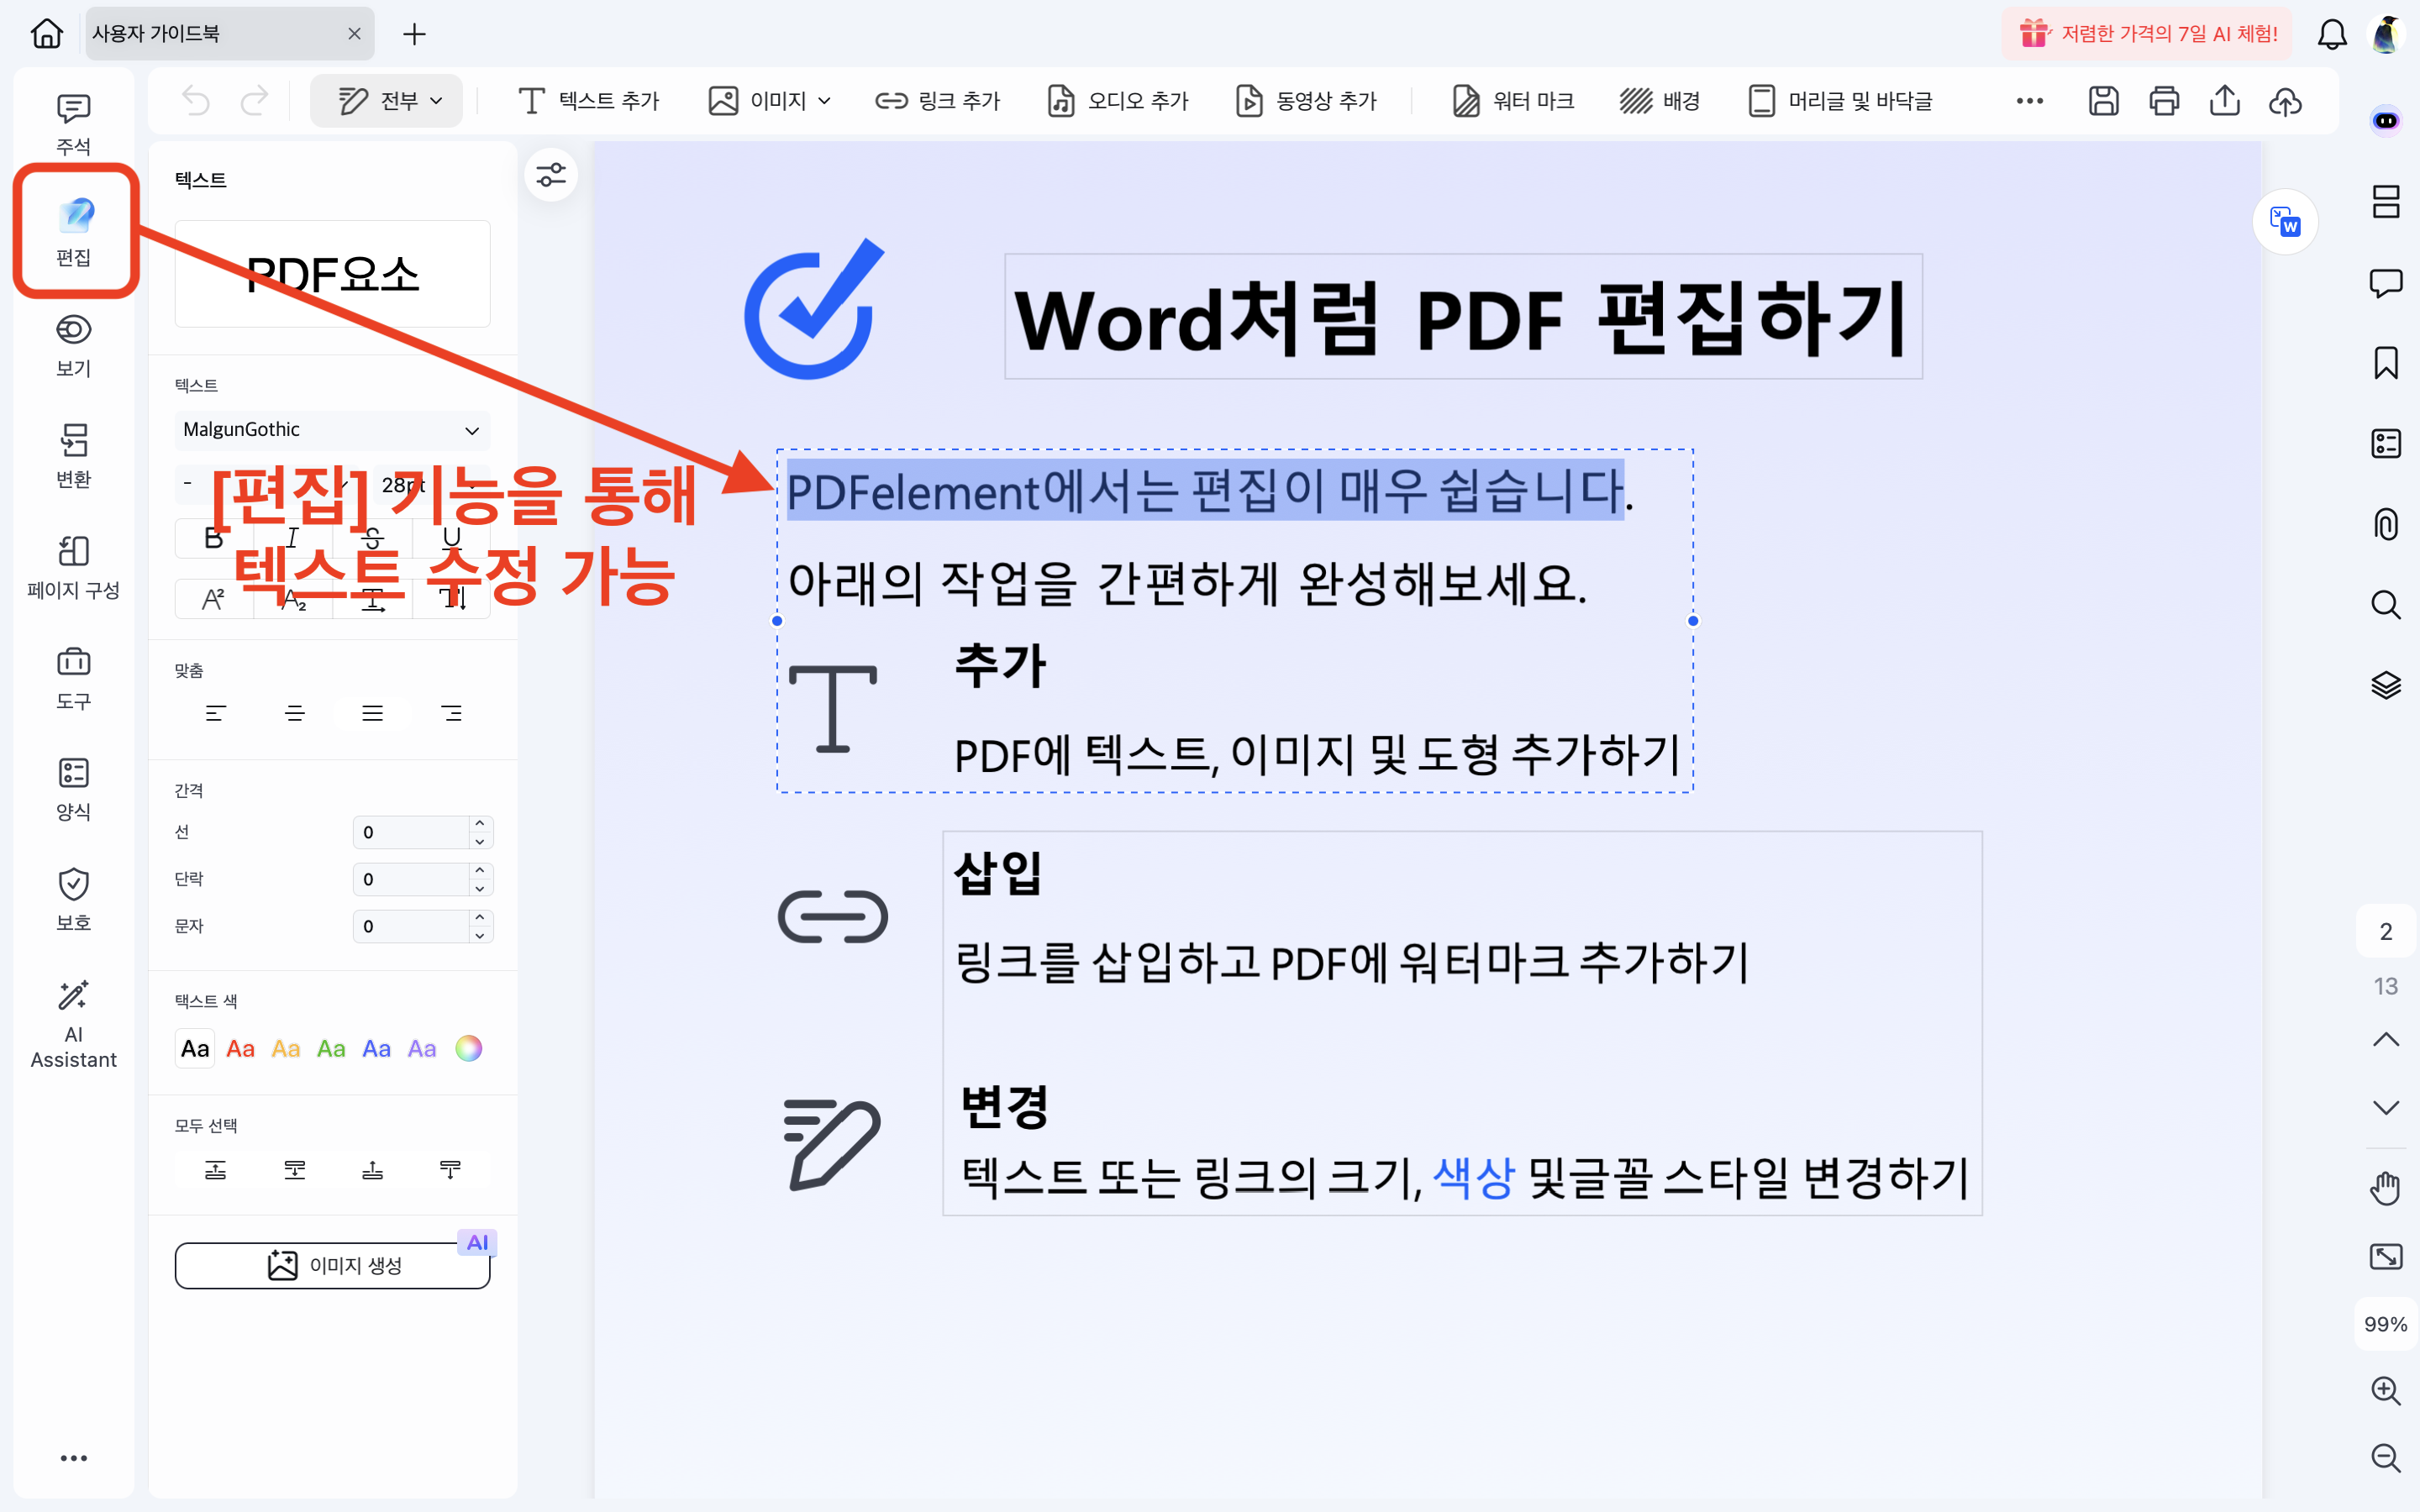
Task: Open the attachments paperclip icon
Action: click(x=2385, y=524)
